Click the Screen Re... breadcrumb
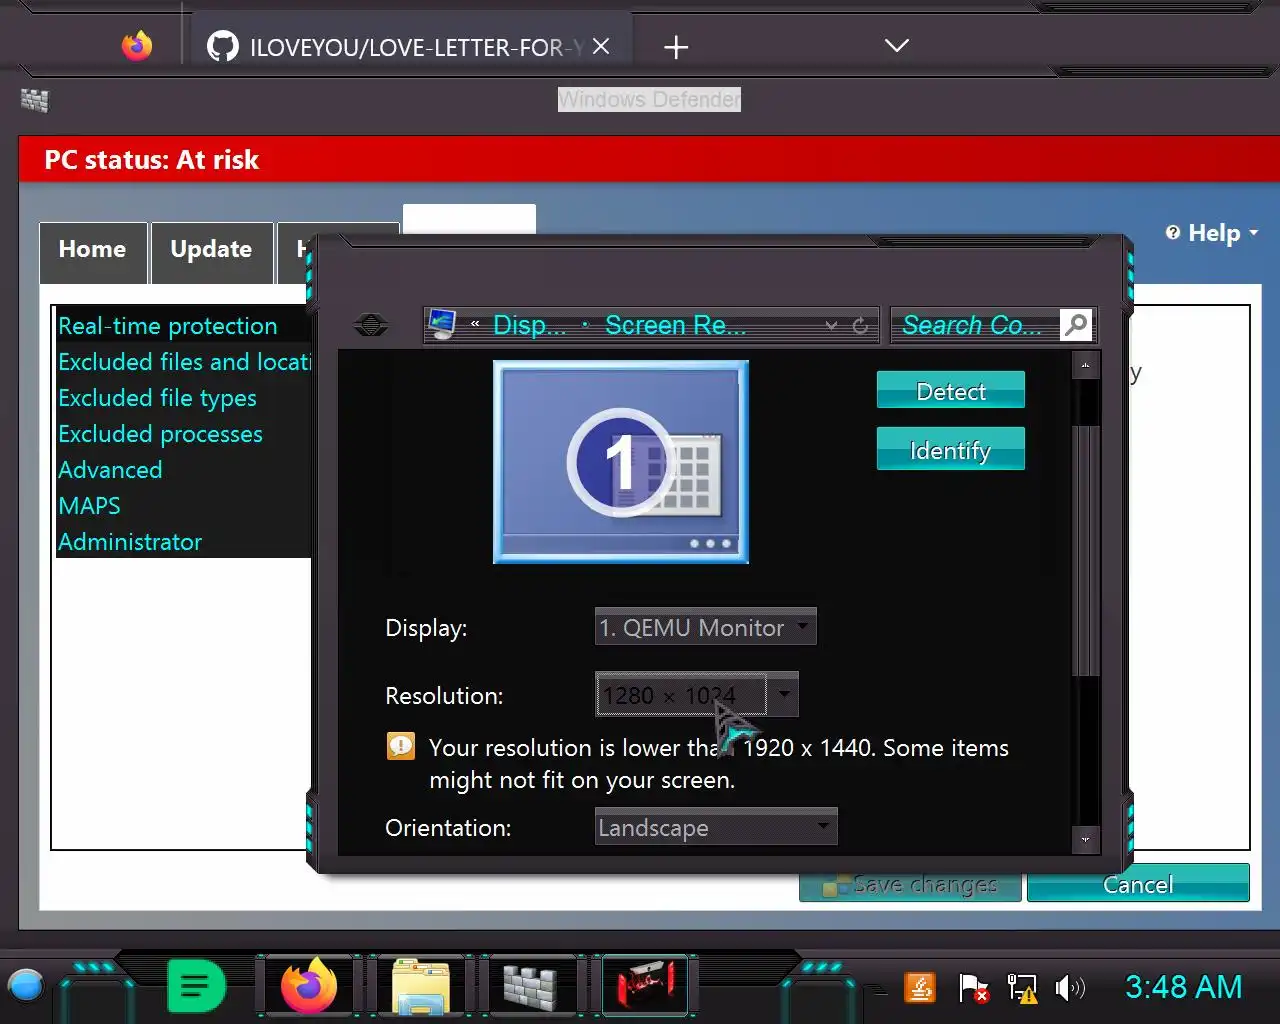This screenshot has height=1024, width=1280. [x=676, y=326]
